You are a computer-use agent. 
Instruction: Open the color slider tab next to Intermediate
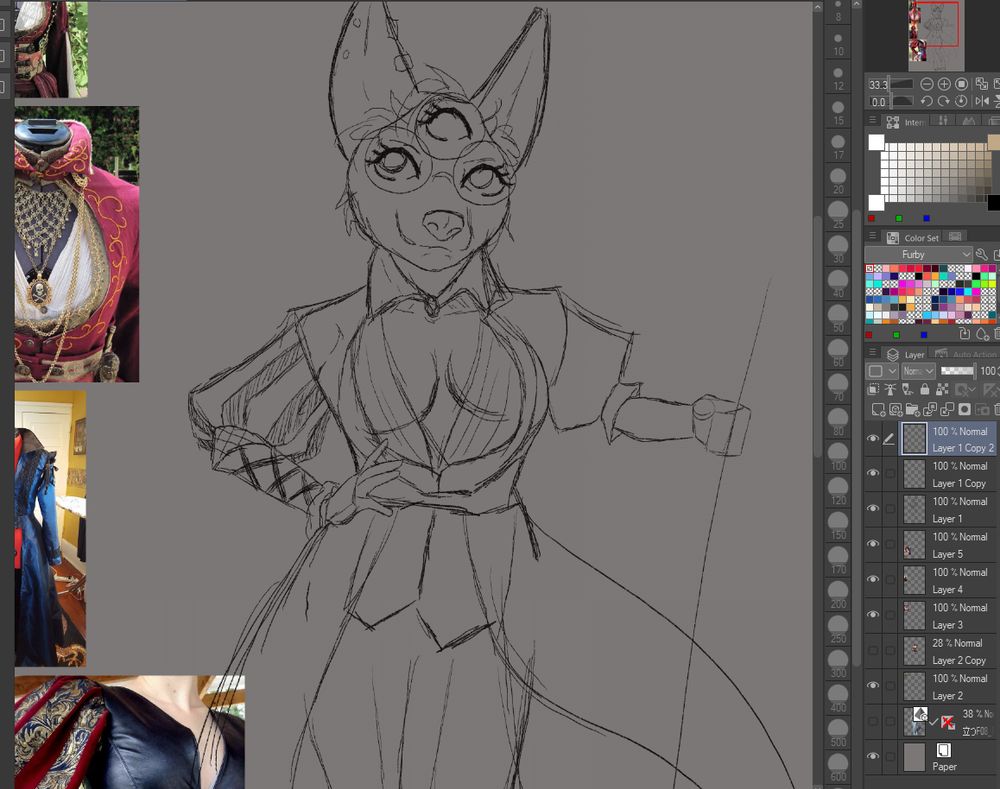point(943,121)
